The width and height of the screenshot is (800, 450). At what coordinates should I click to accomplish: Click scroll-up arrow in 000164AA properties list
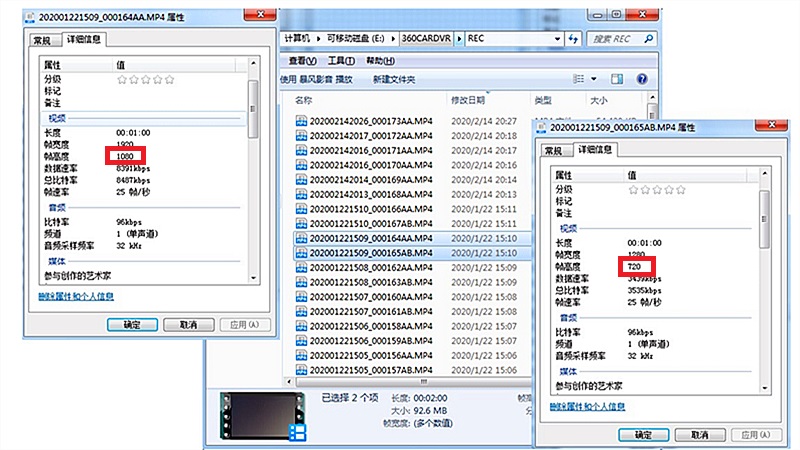pos(253,63)
